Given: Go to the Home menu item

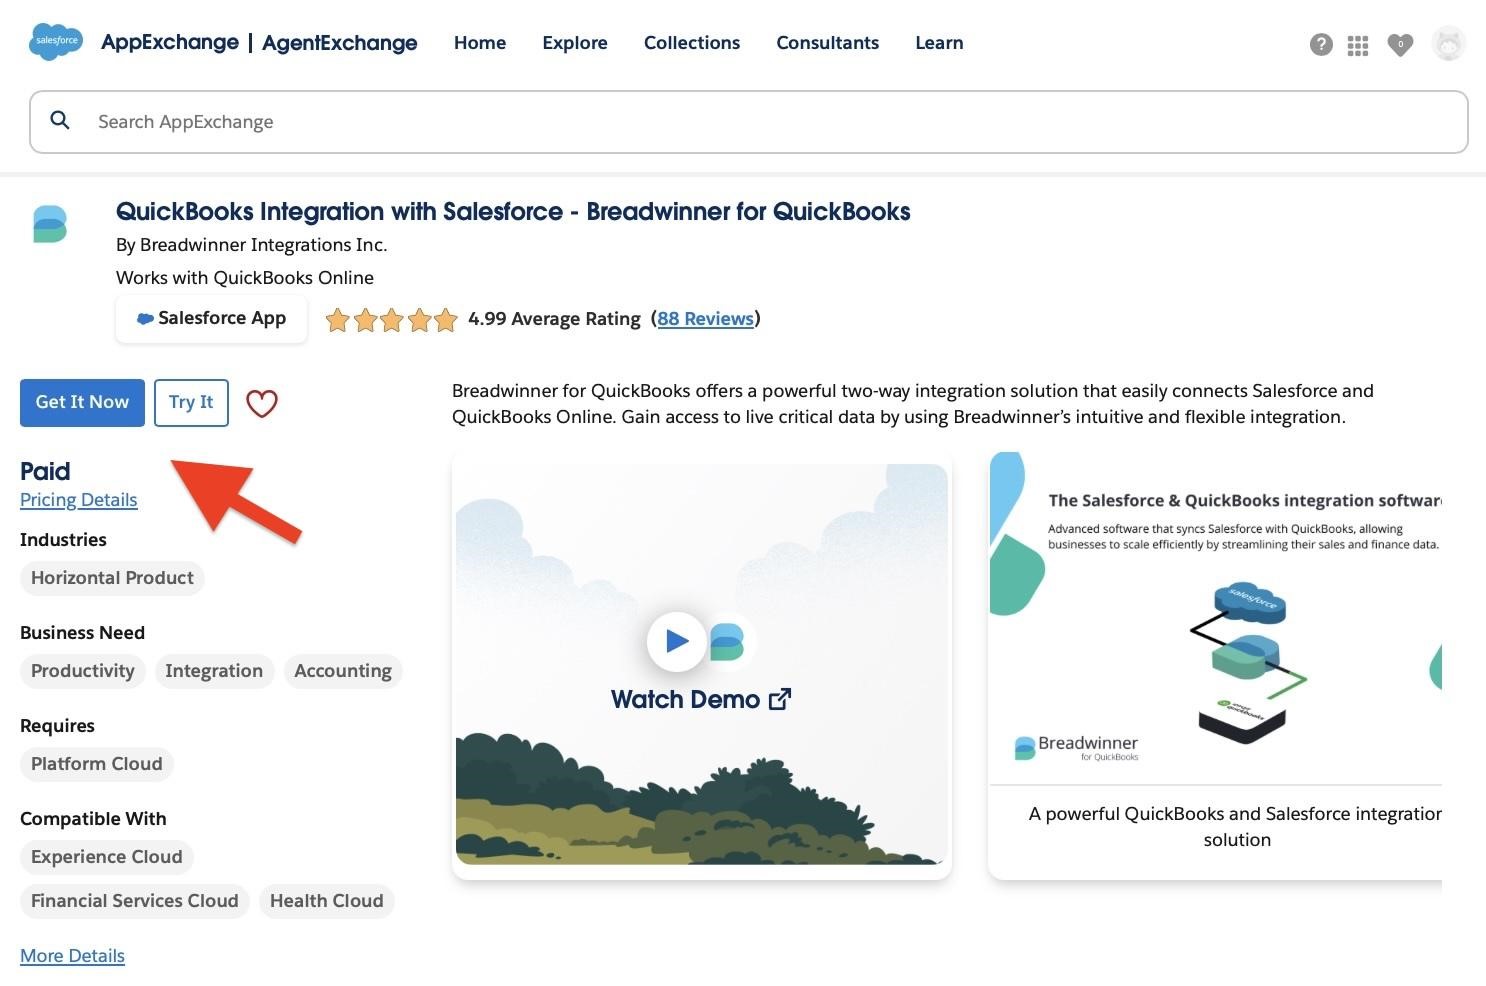Looking at the screenshot, I should pyautogui.click(x=479, y=43).
